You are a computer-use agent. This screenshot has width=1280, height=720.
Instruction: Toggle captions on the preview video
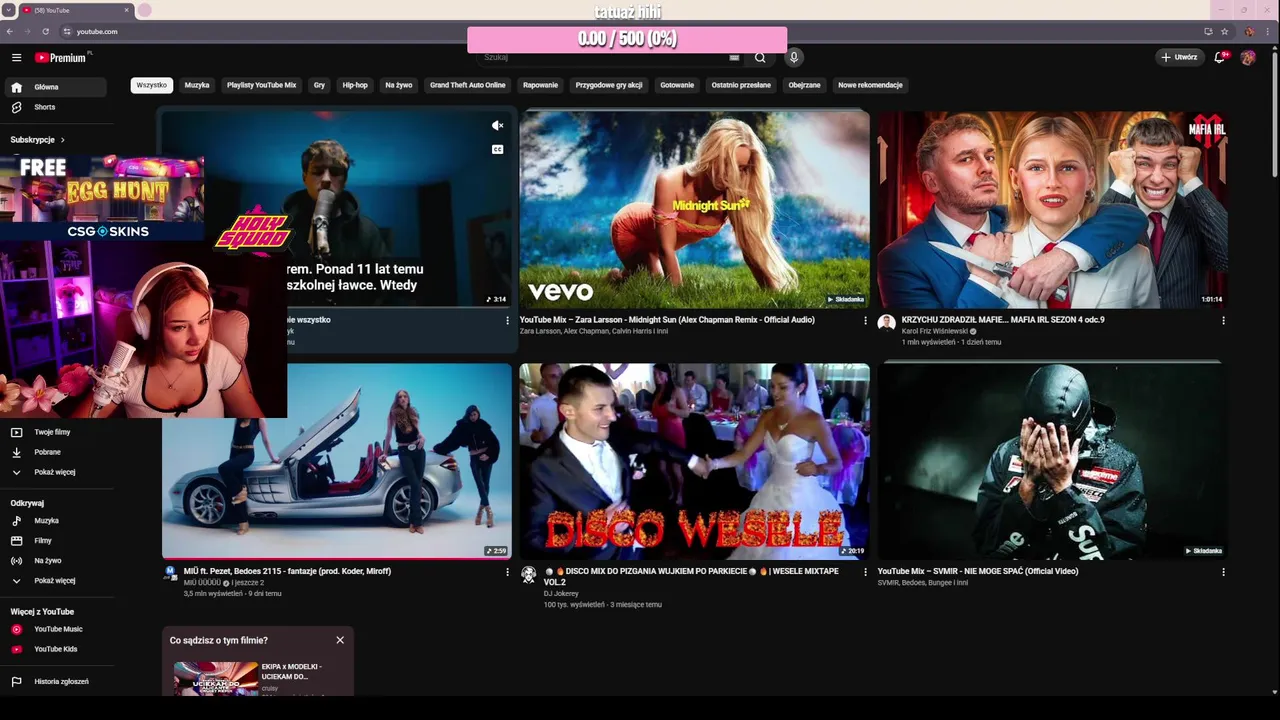point(497,150)
